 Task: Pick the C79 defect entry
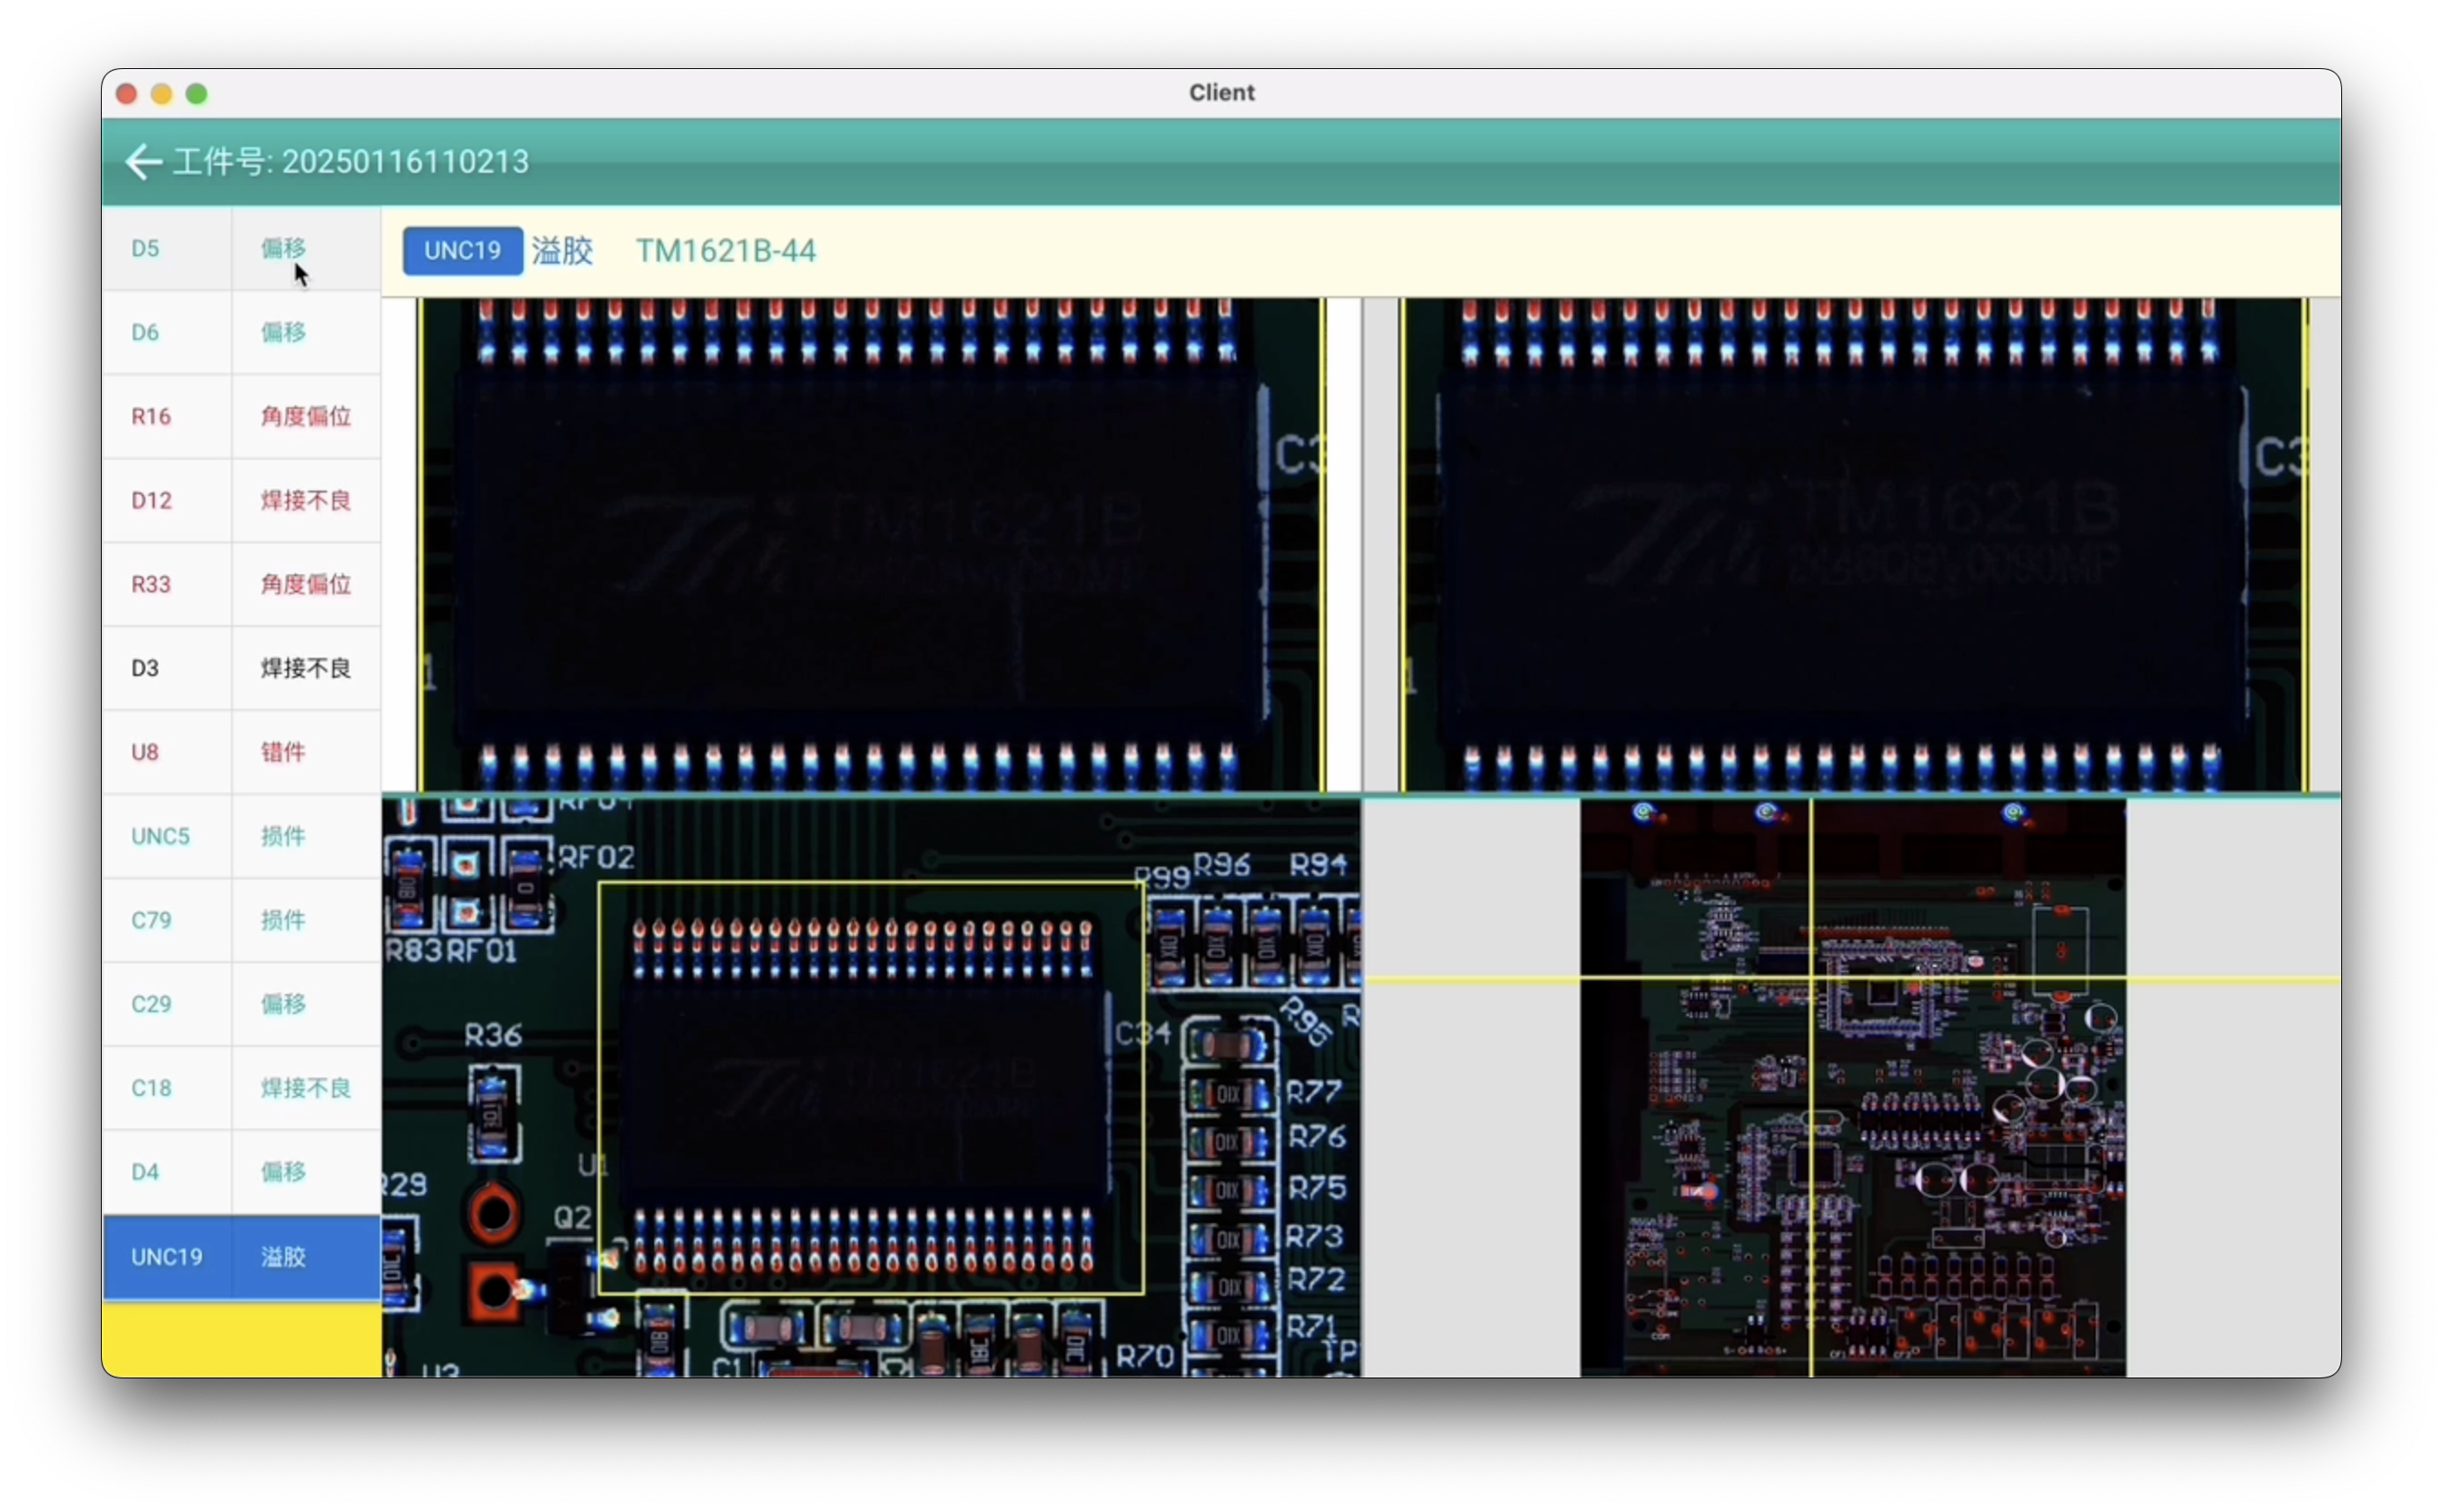tap(240, 920)
